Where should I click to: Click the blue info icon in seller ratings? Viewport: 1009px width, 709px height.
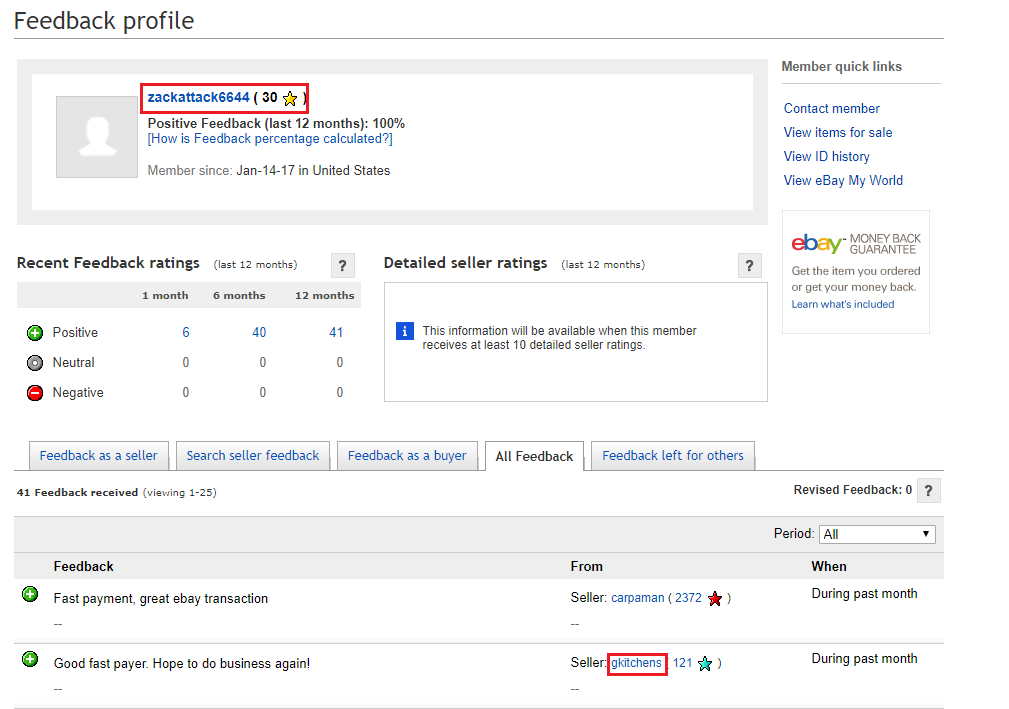pyautogui.click(x=405, y=331)
